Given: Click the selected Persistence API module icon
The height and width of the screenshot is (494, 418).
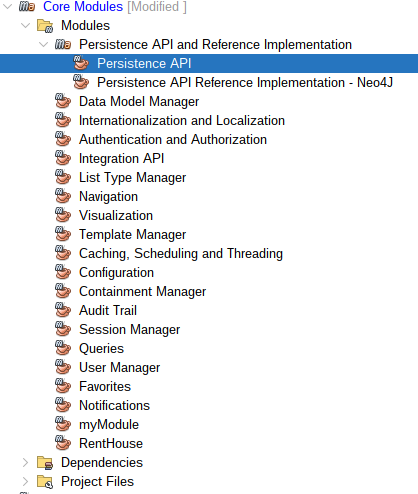Looking at the screenshot, I should tap(81, 63).
